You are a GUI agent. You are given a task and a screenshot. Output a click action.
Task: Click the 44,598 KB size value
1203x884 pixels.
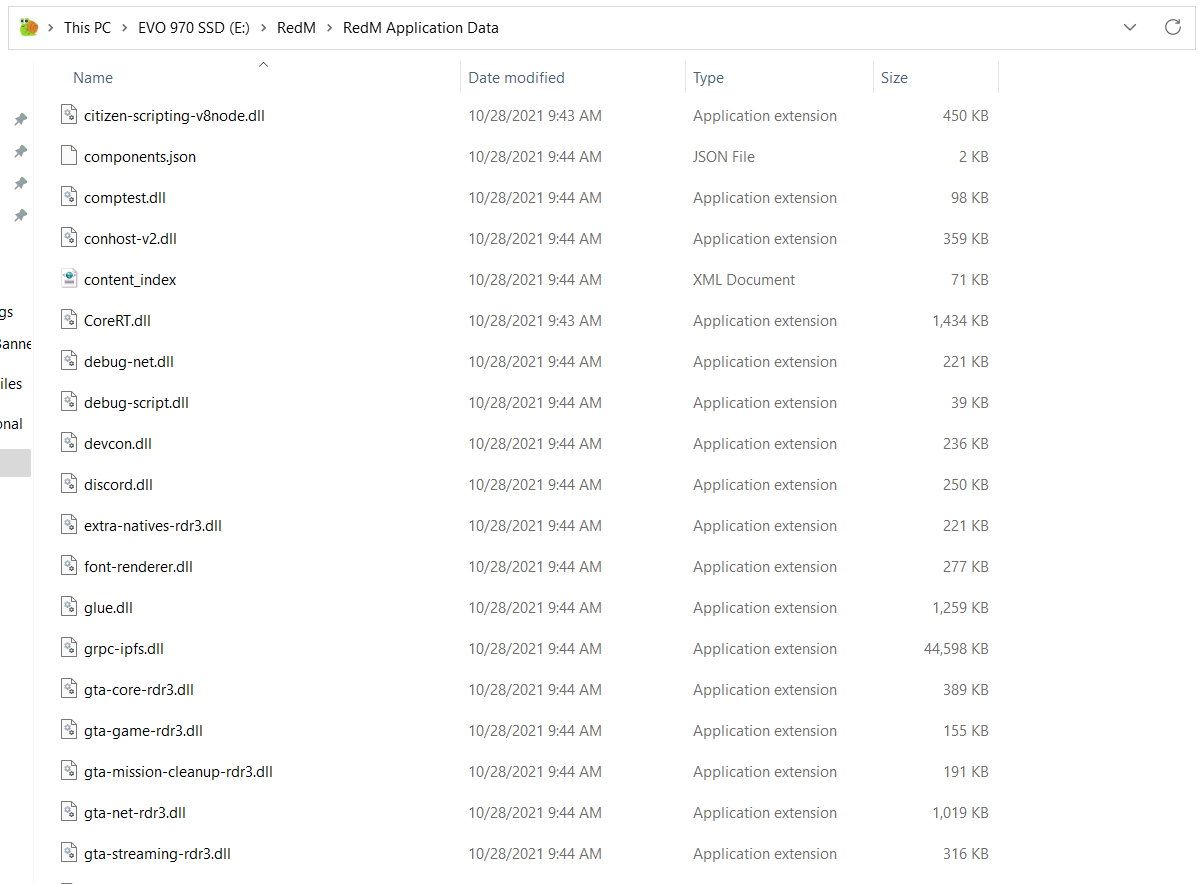[956, 648]
